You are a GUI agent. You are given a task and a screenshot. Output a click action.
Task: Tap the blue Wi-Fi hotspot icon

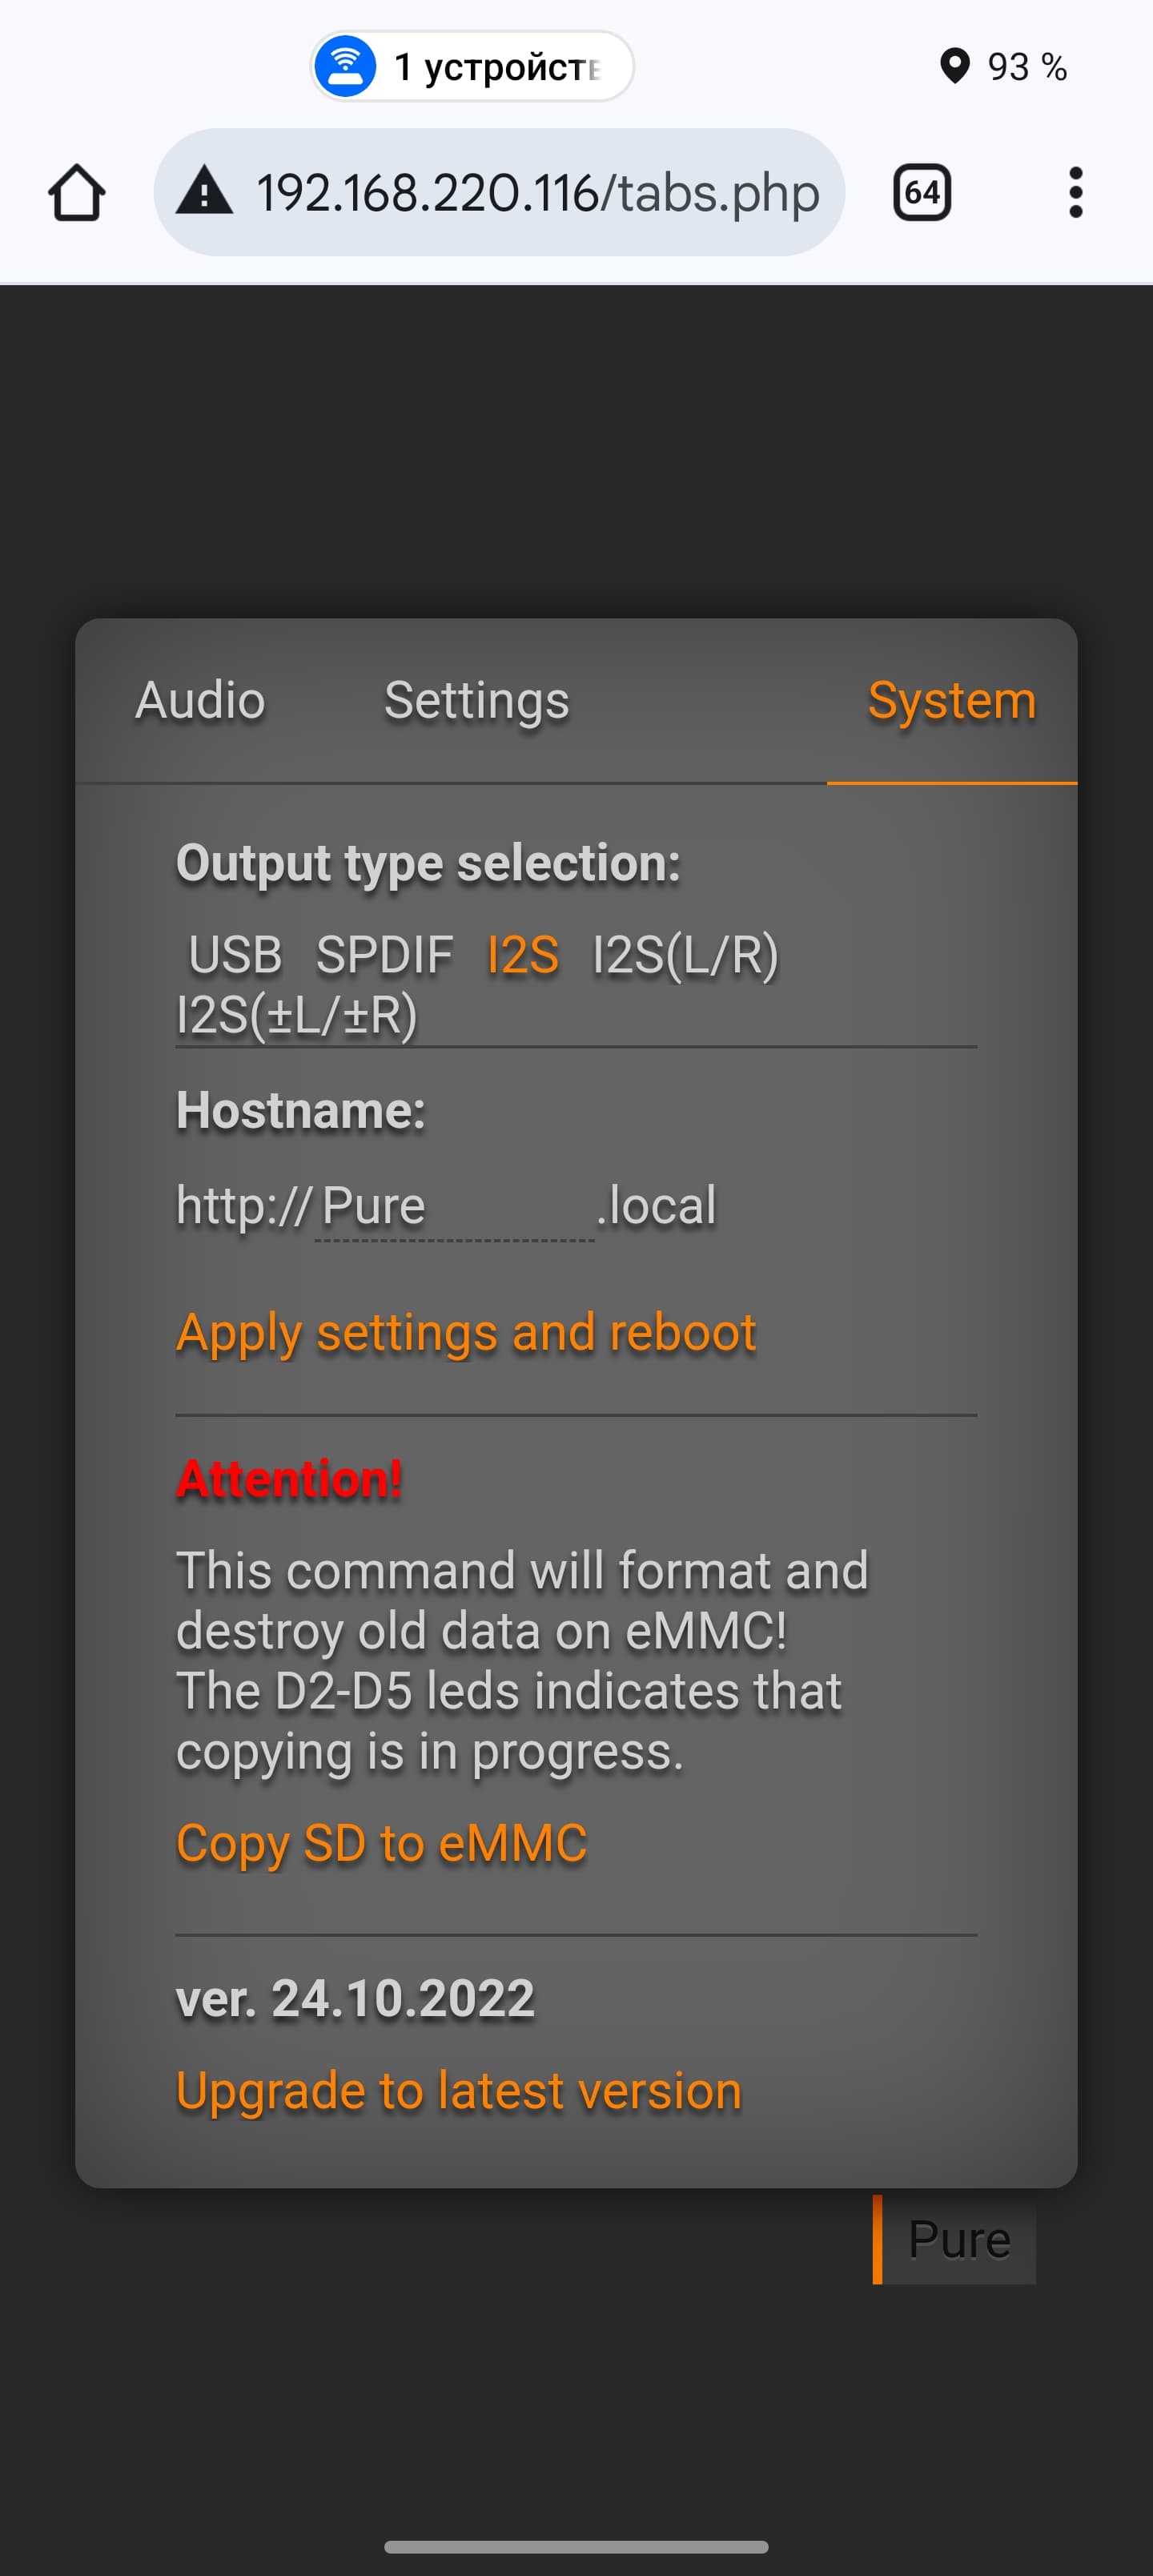pyautogui.click(x=345, y=66)
